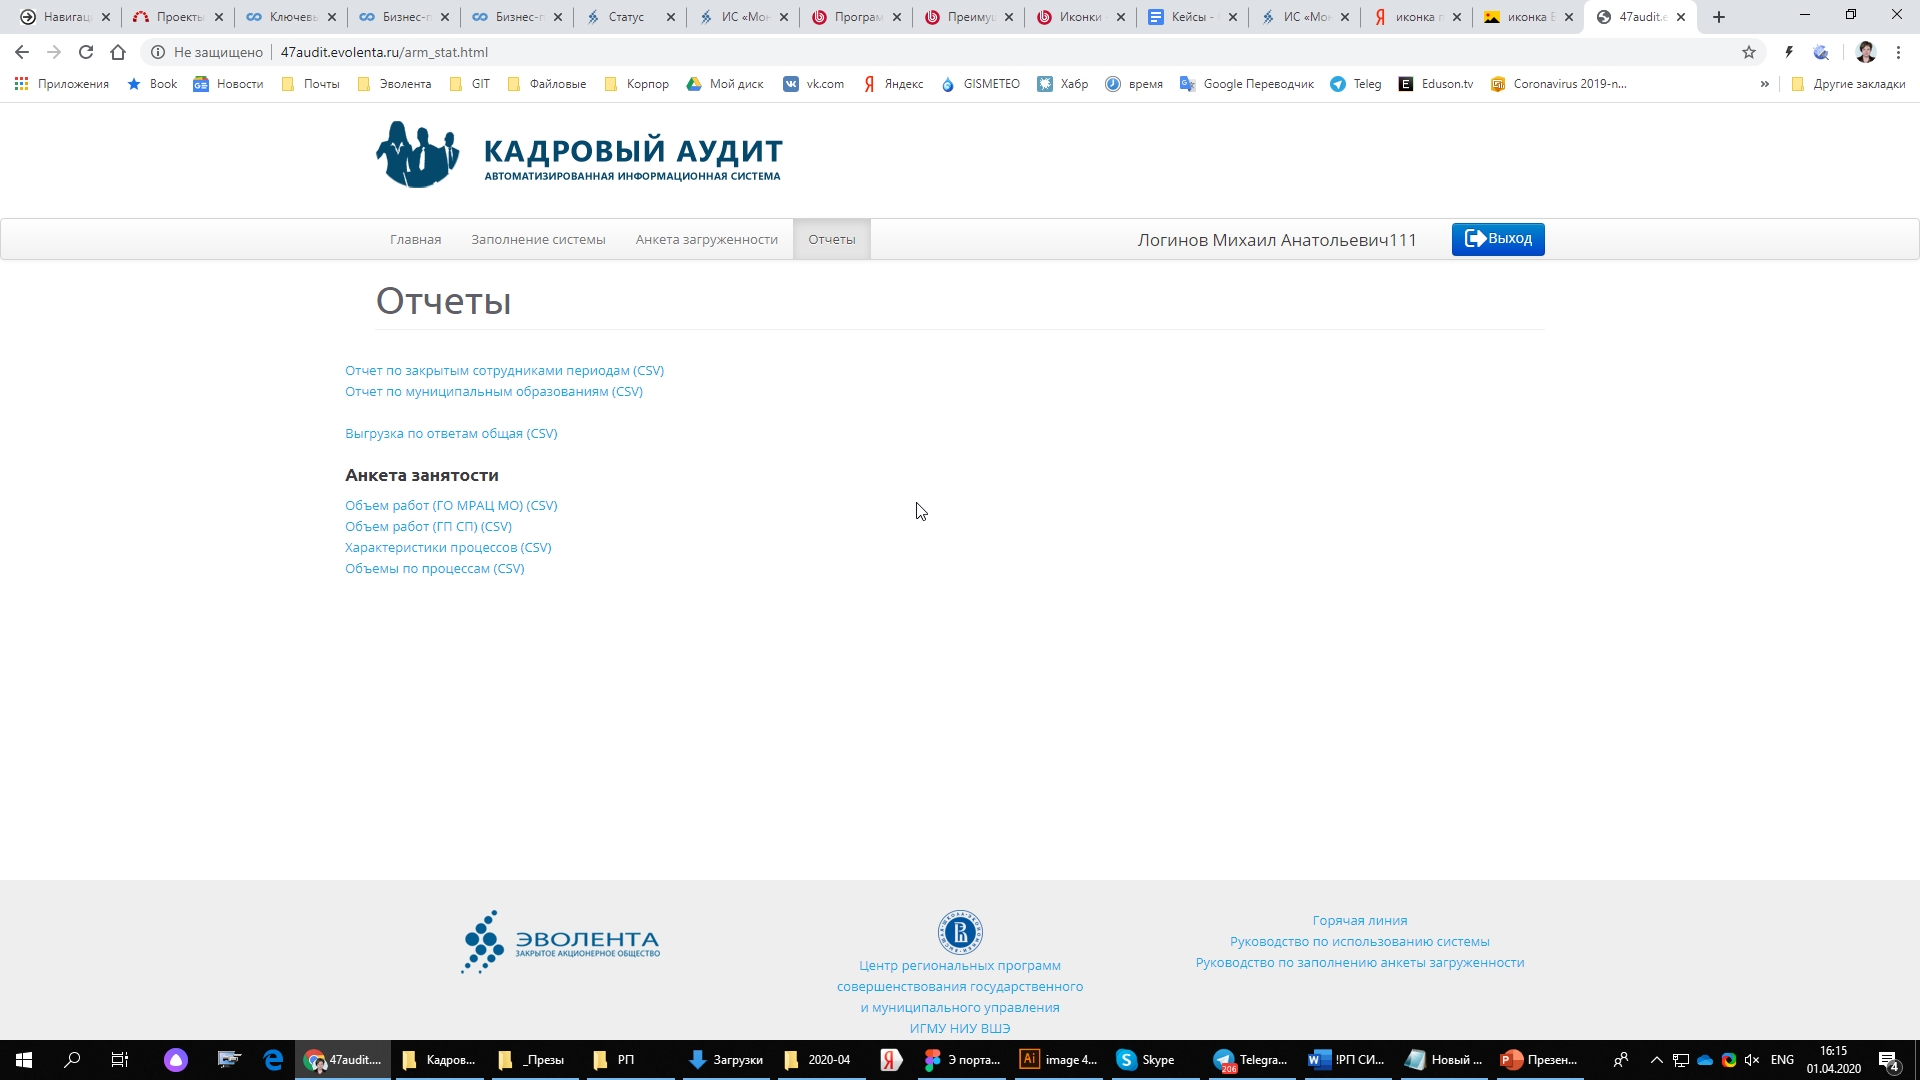The height and width of the screenshot is (1080, 1920).
Task: Open the GIT bookmarks folder
Action: [470, 84]
